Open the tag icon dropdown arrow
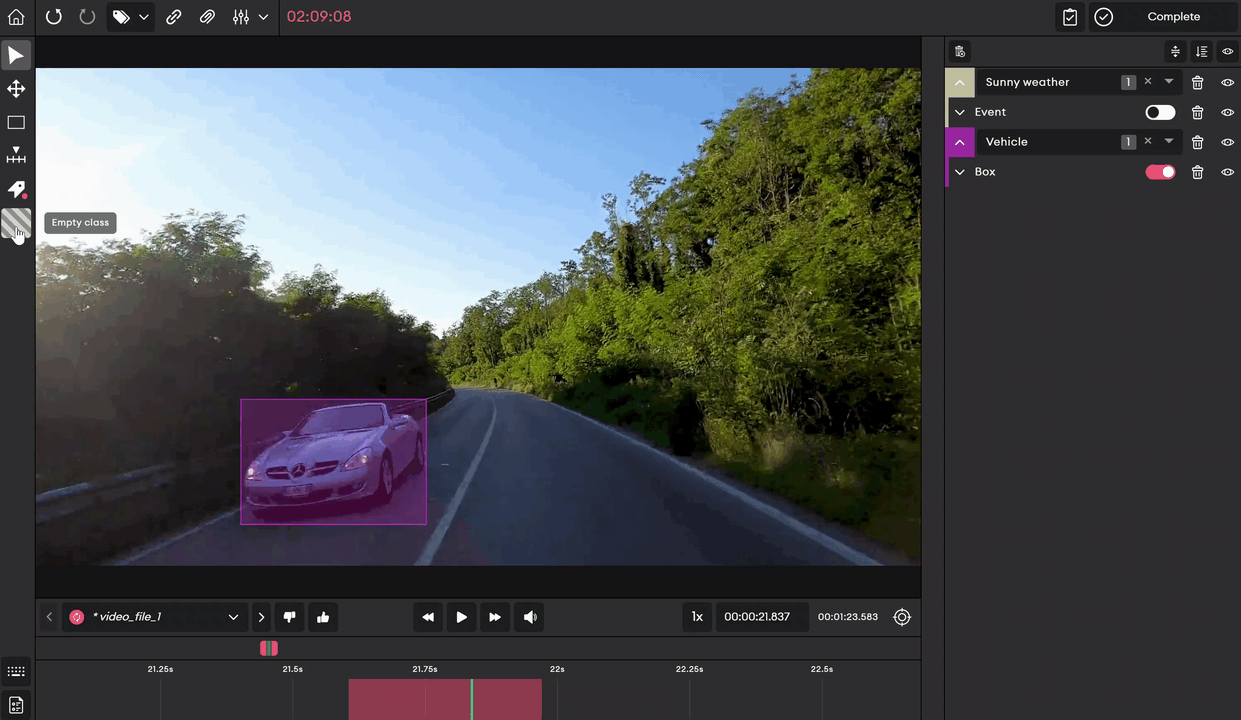The image size is (1241, 720). tap(144, 17)
